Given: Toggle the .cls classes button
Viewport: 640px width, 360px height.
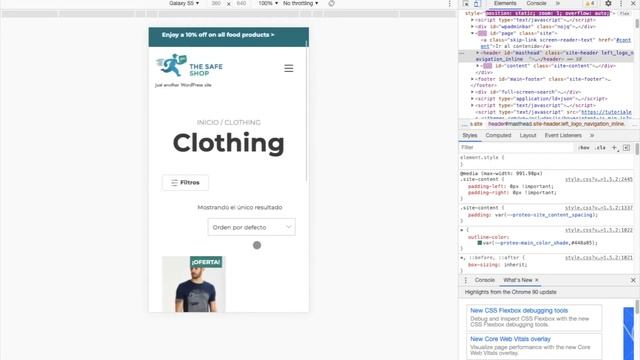Looking at the screenshot, I should tap(600, 148).
